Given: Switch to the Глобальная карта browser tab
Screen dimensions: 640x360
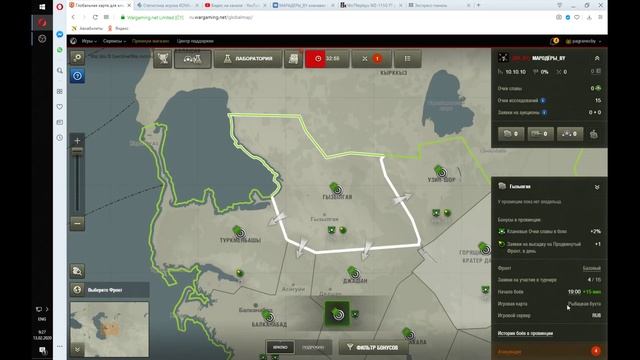Looking at the screenshot, I should tap(100, 5).
